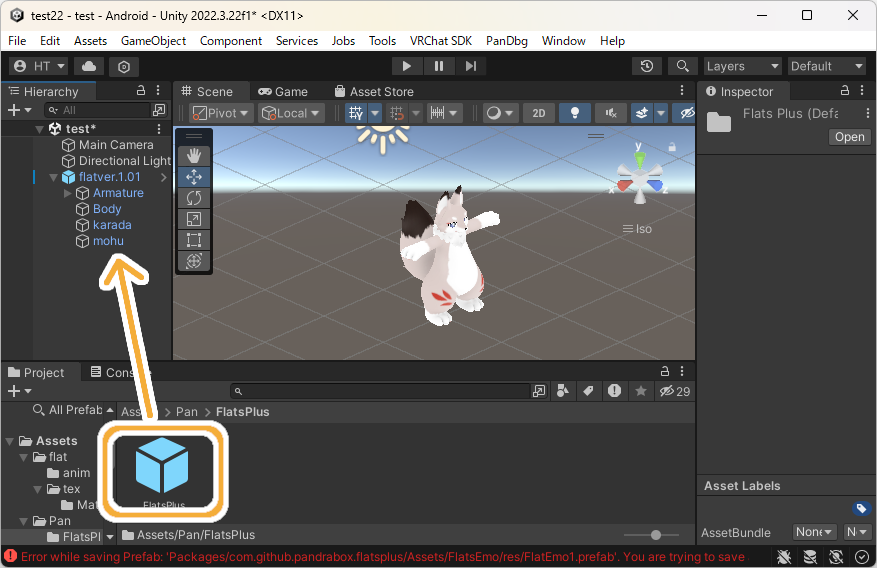Open undo history icon

(647, 66)
